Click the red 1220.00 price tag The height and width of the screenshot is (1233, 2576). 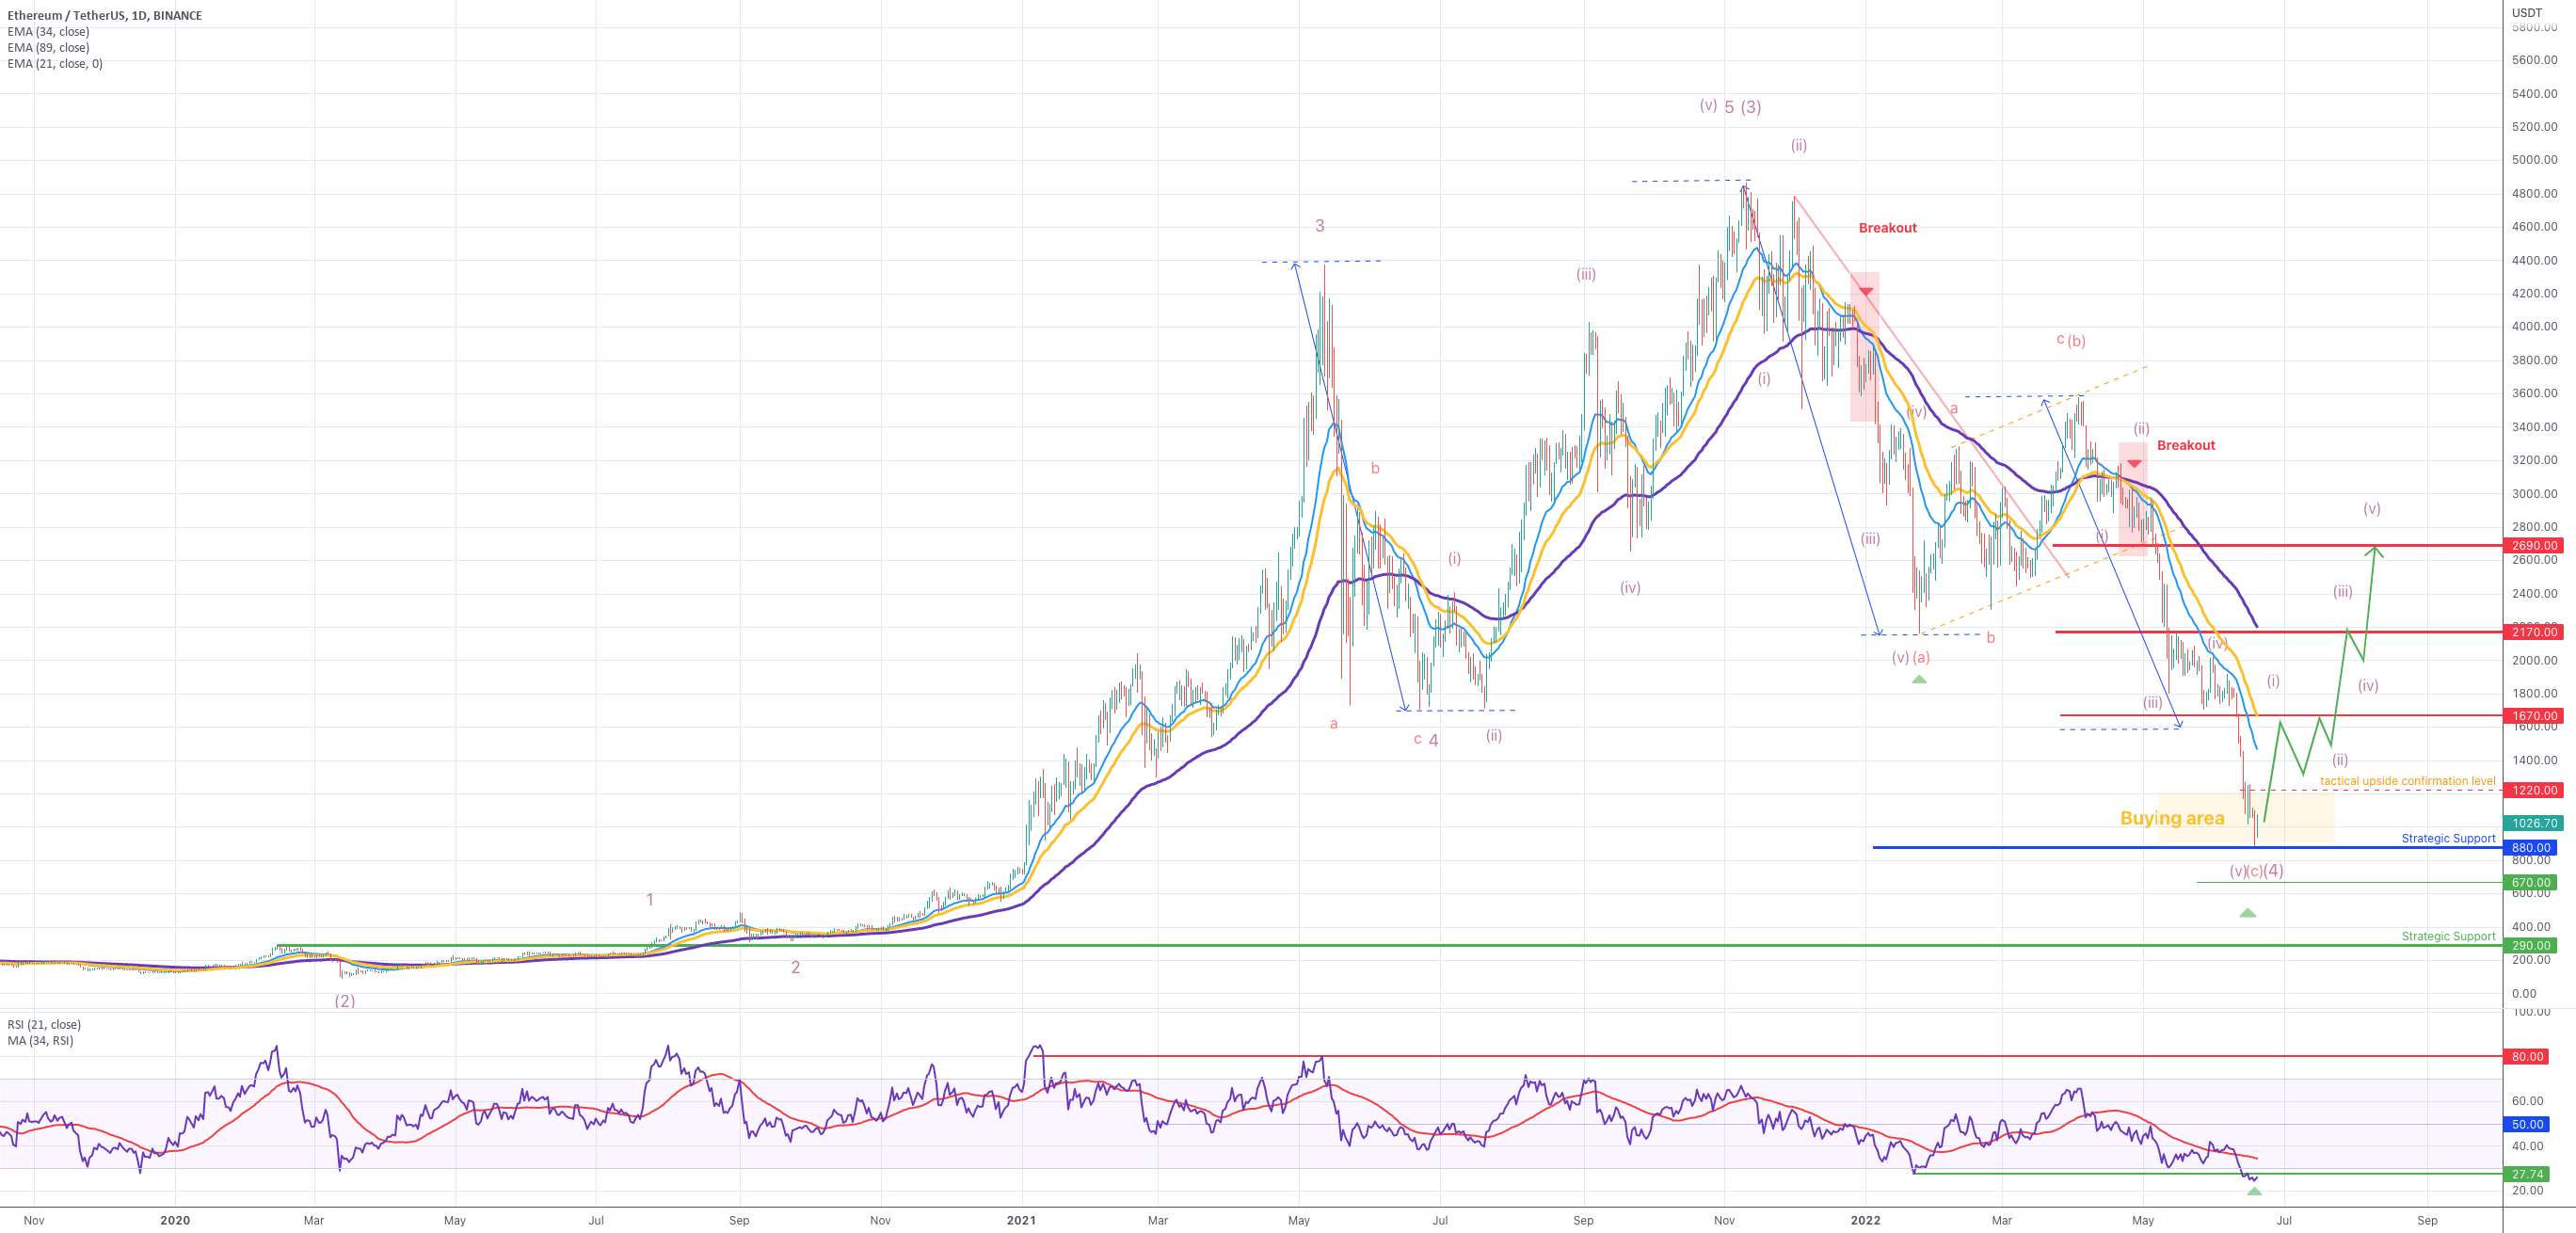(x=2532, y=790)
